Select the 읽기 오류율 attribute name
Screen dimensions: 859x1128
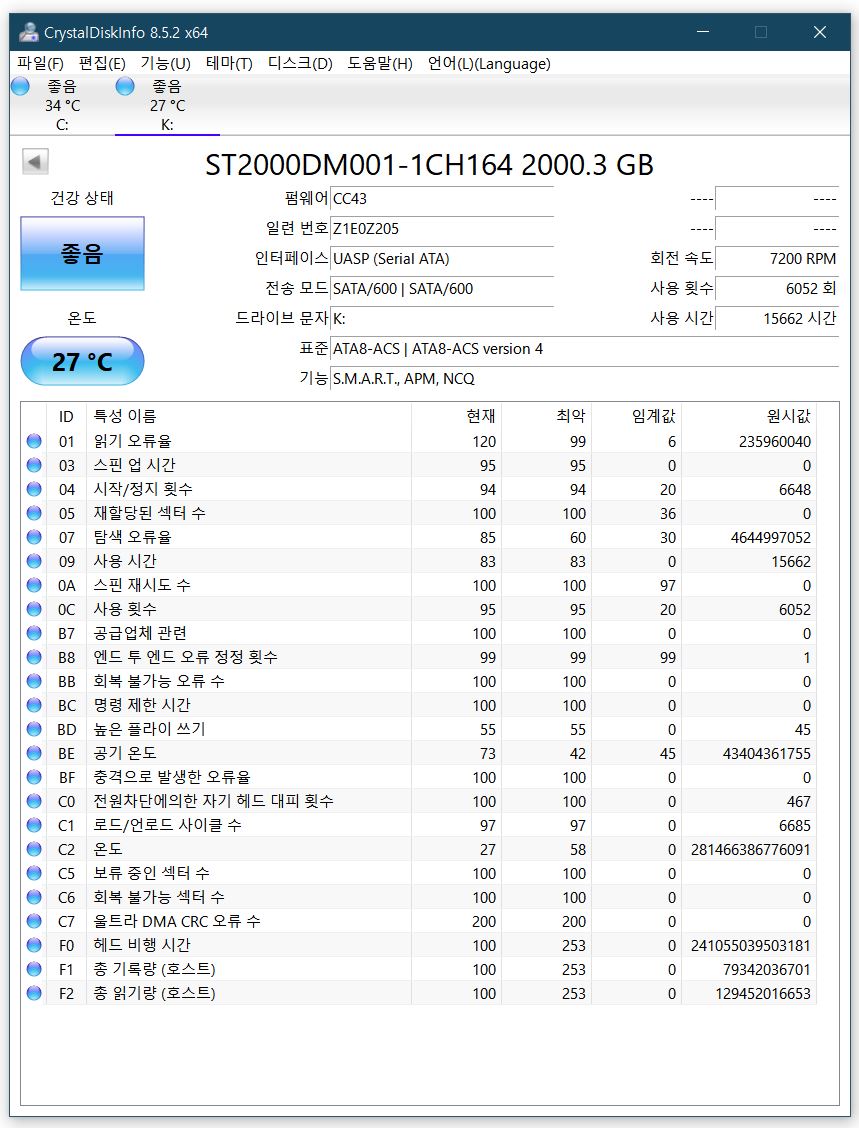coord(133,441)
